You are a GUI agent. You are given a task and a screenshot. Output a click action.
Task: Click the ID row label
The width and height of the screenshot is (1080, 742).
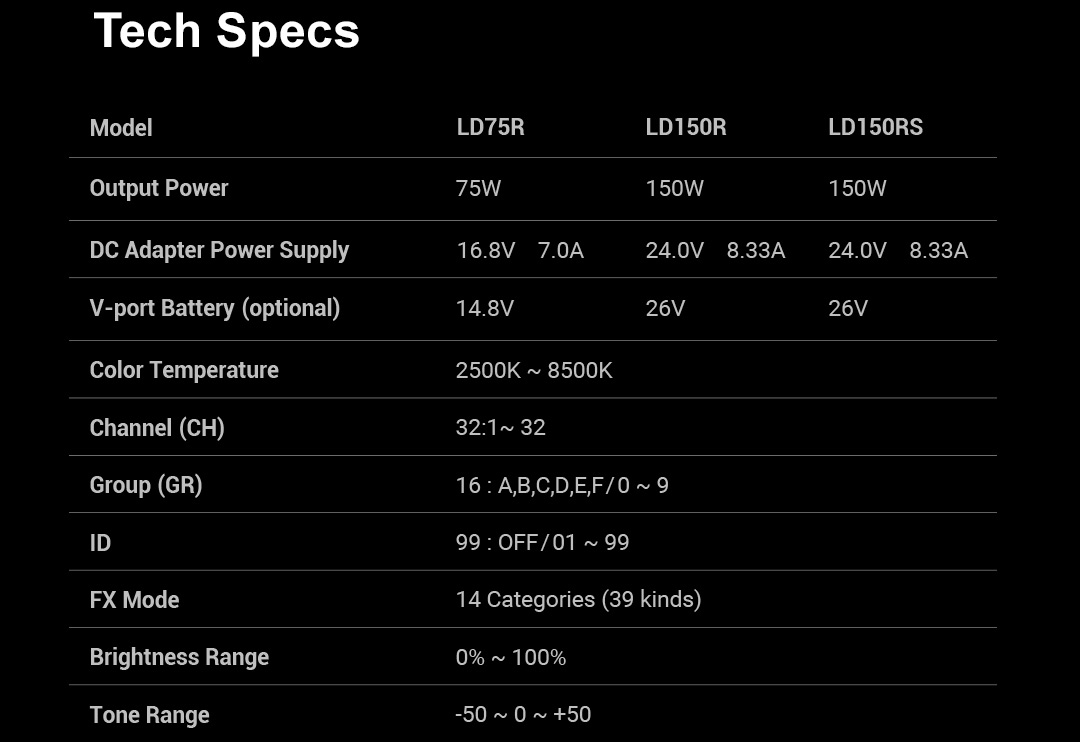coord(100,543)
